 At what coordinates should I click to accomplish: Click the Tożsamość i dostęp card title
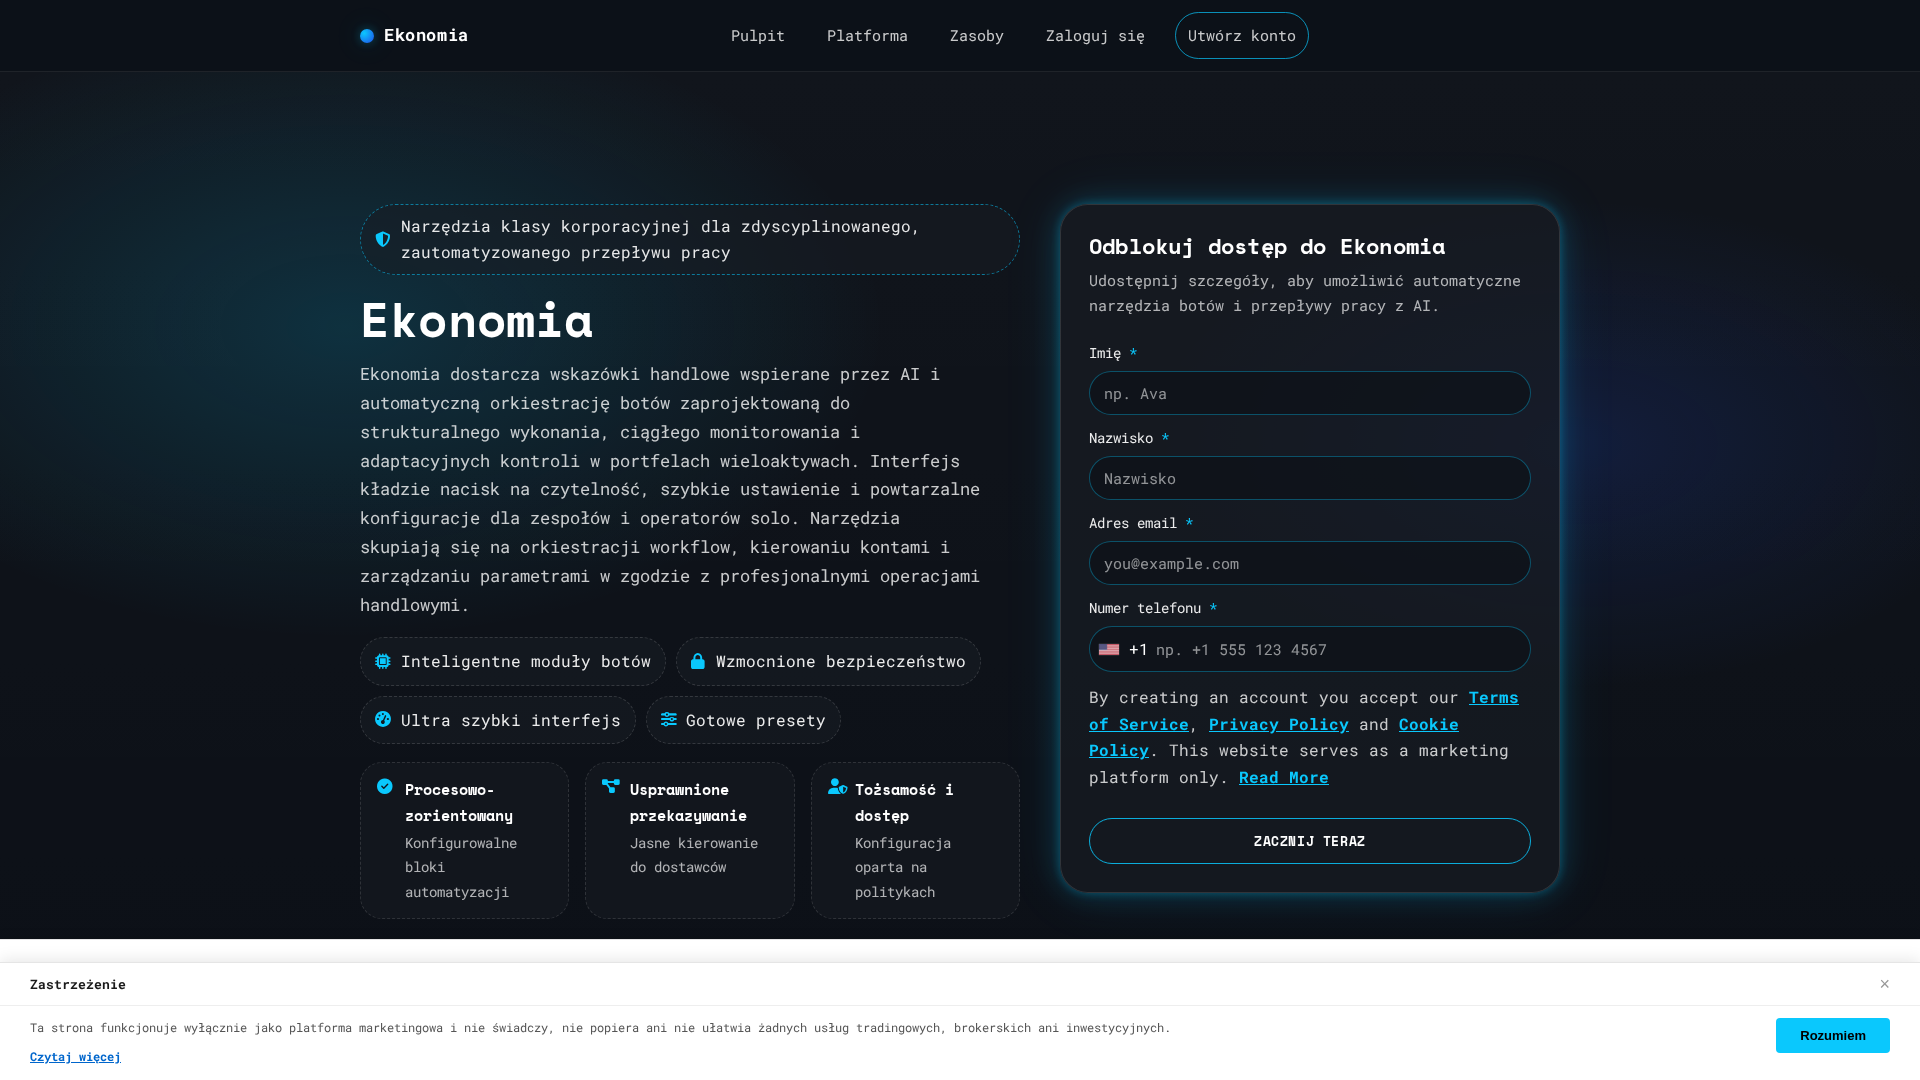(x=904, y=802)
